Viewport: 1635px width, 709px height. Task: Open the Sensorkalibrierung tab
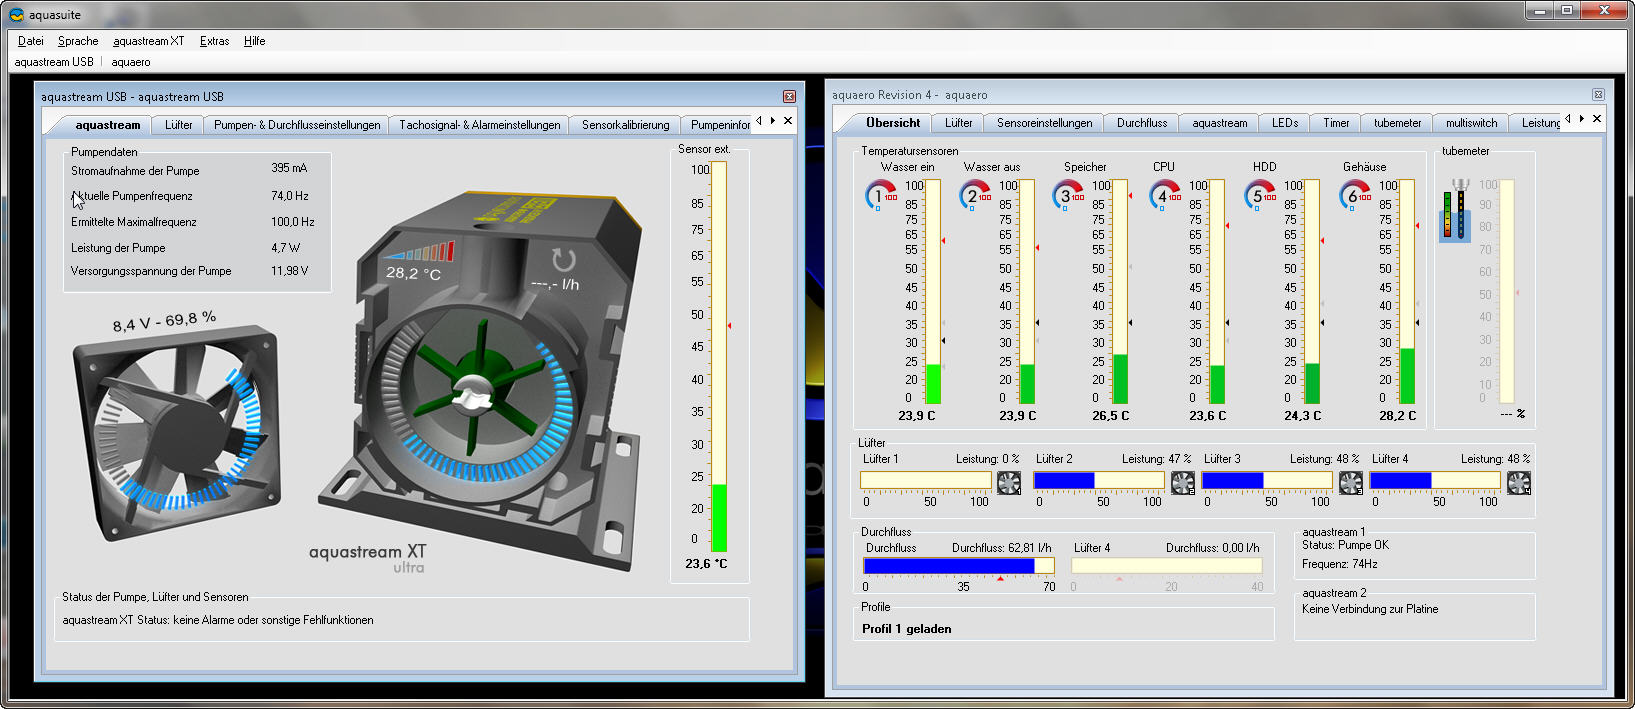[625, 125]
